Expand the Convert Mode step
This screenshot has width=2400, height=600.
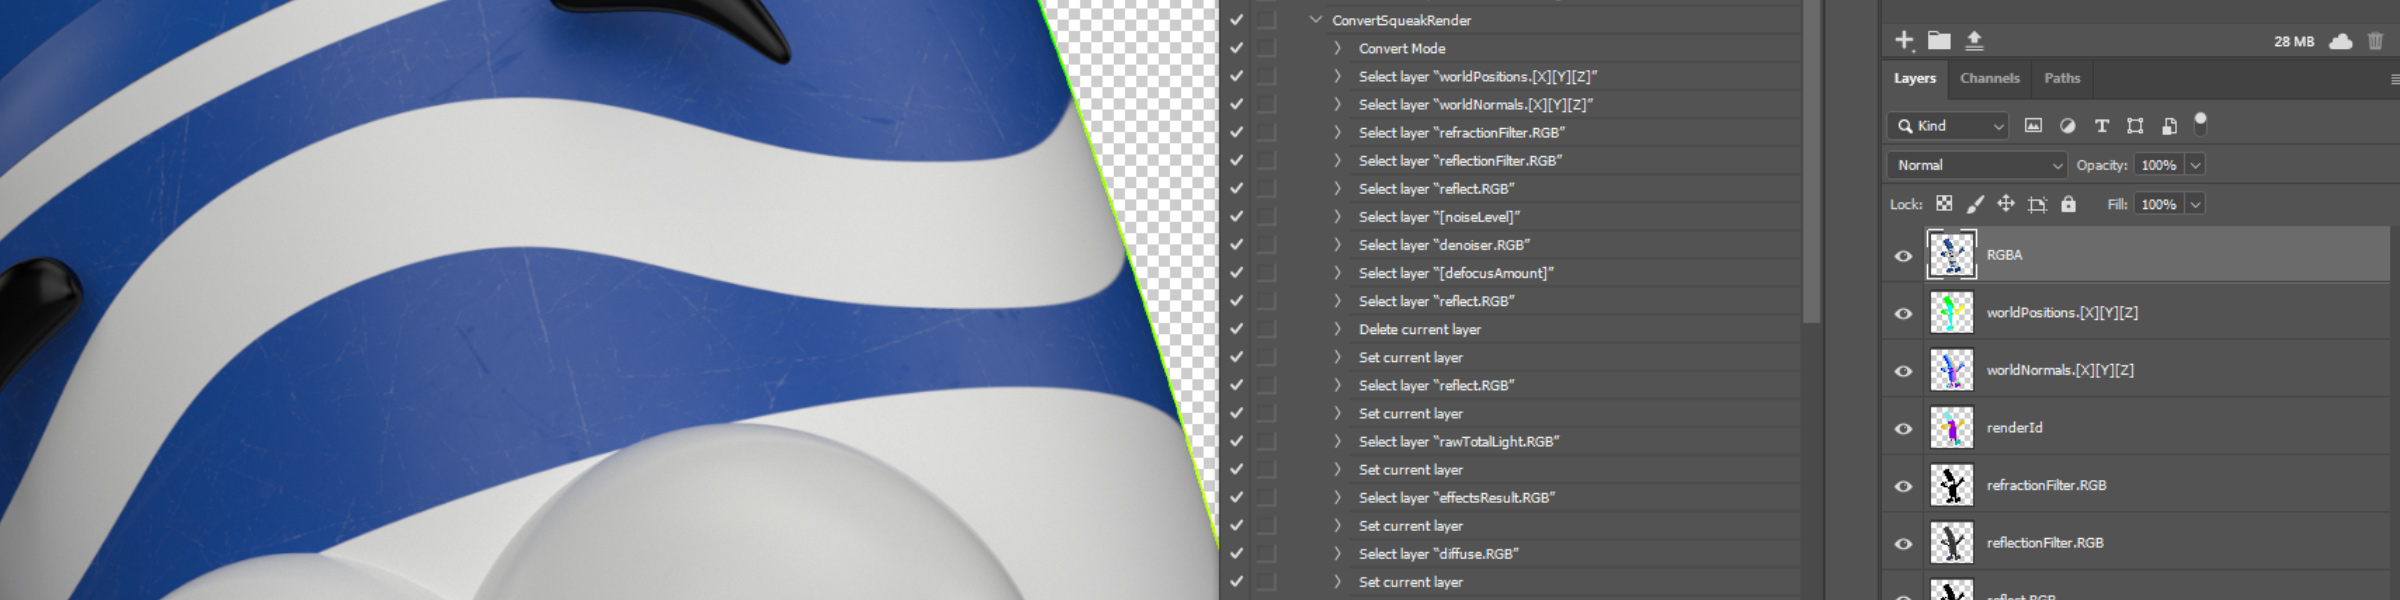1337,48
